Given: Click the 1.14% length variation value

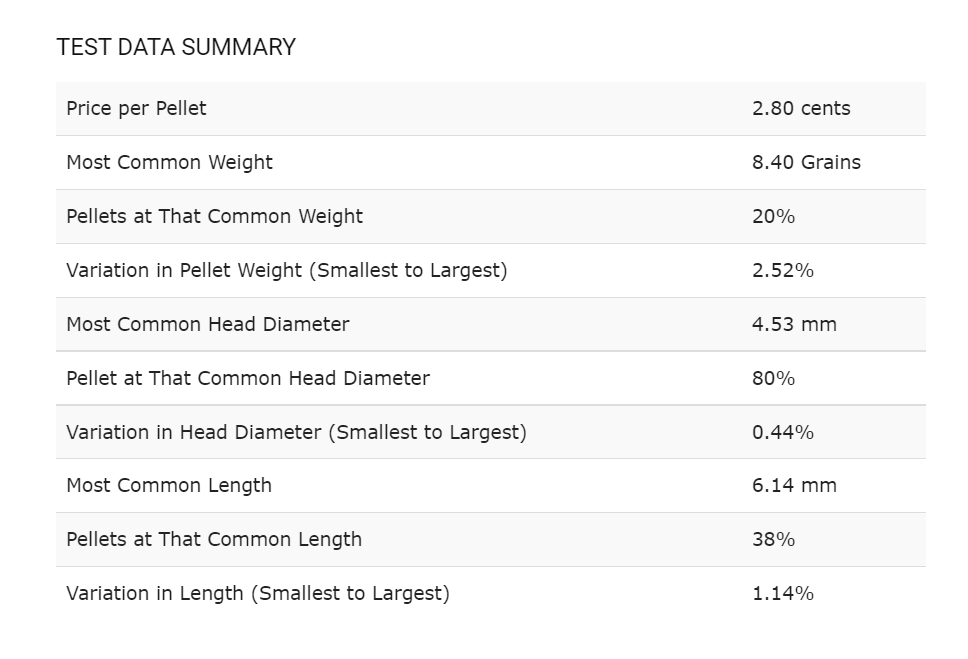Looking at the screenshot, I should tap(782, 593).
